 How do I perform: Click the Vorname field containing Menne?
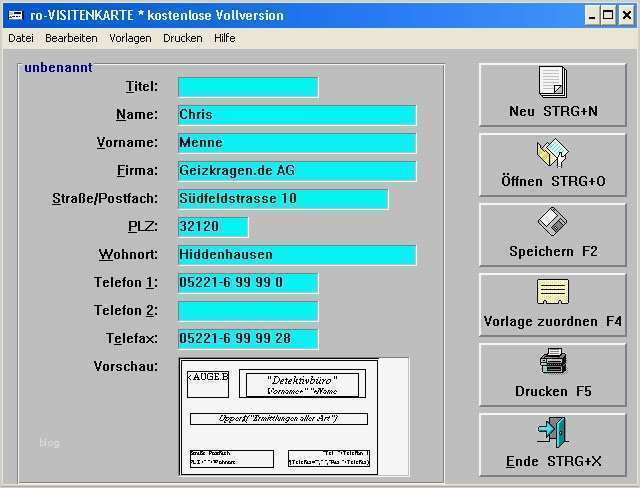click(297, 143)
